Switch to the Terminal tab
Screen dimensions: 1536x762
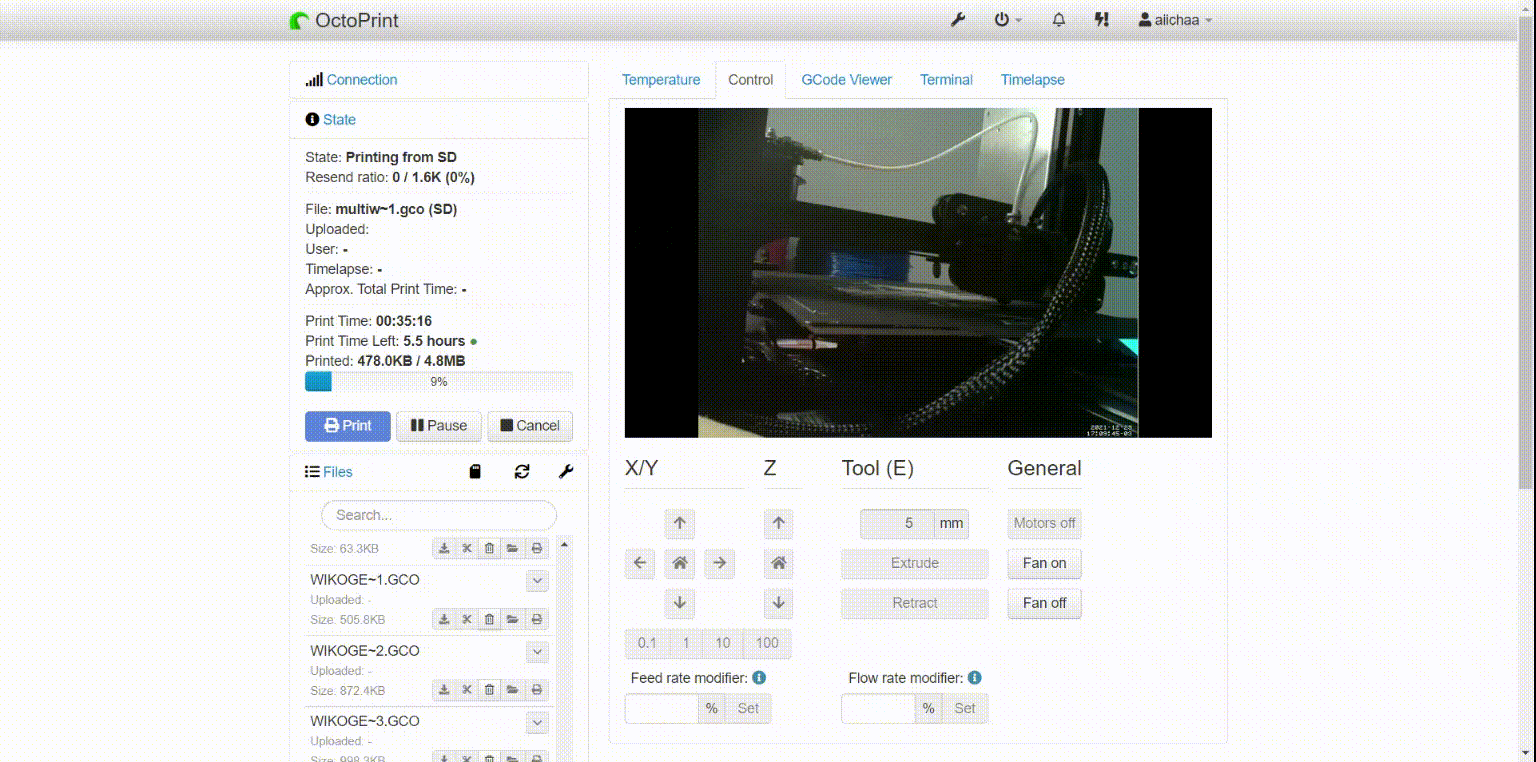point(946,80)
